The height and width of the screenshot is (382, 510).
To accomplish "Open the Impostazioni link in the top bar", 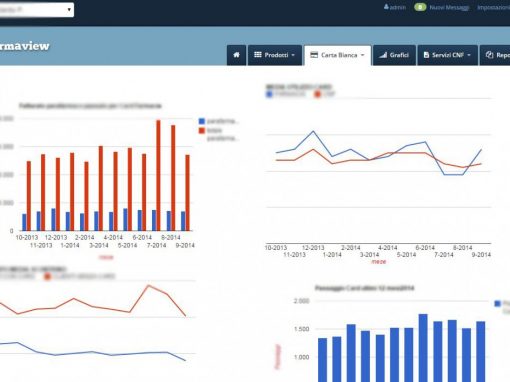I will click(x=493, y=7).
